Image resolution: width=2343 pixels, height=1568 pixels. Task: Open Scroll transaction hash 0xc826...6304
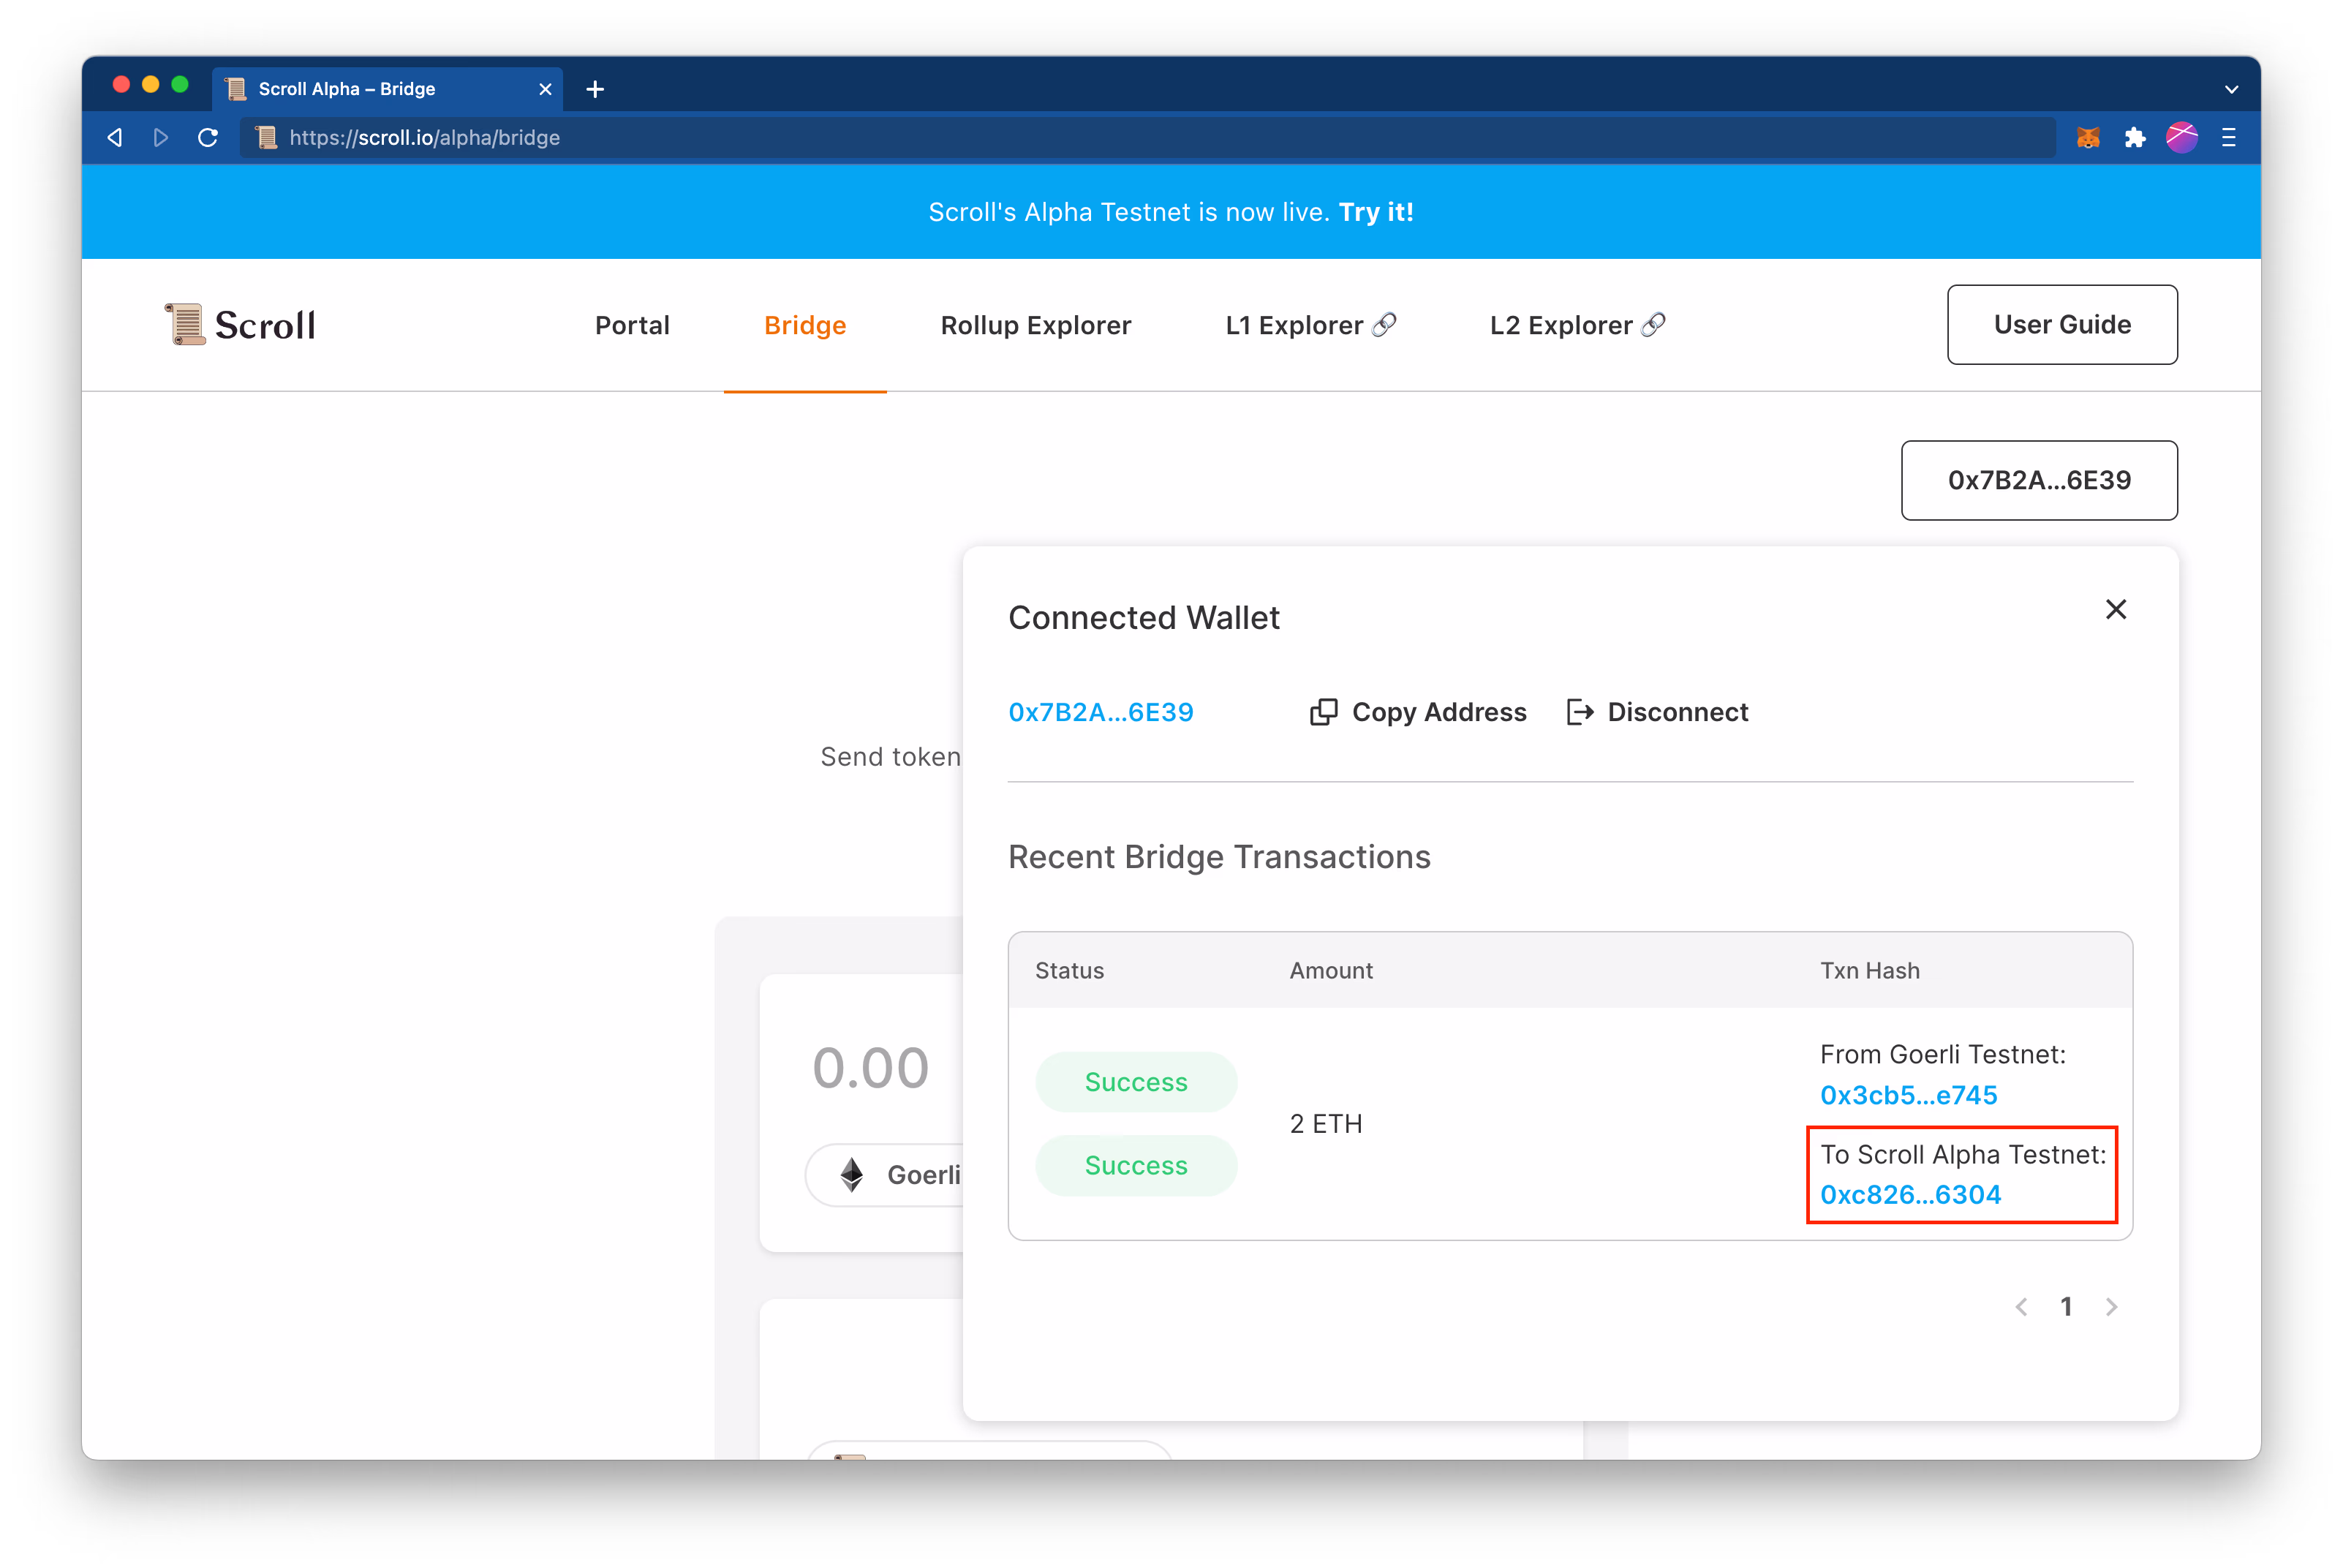1910,1195
